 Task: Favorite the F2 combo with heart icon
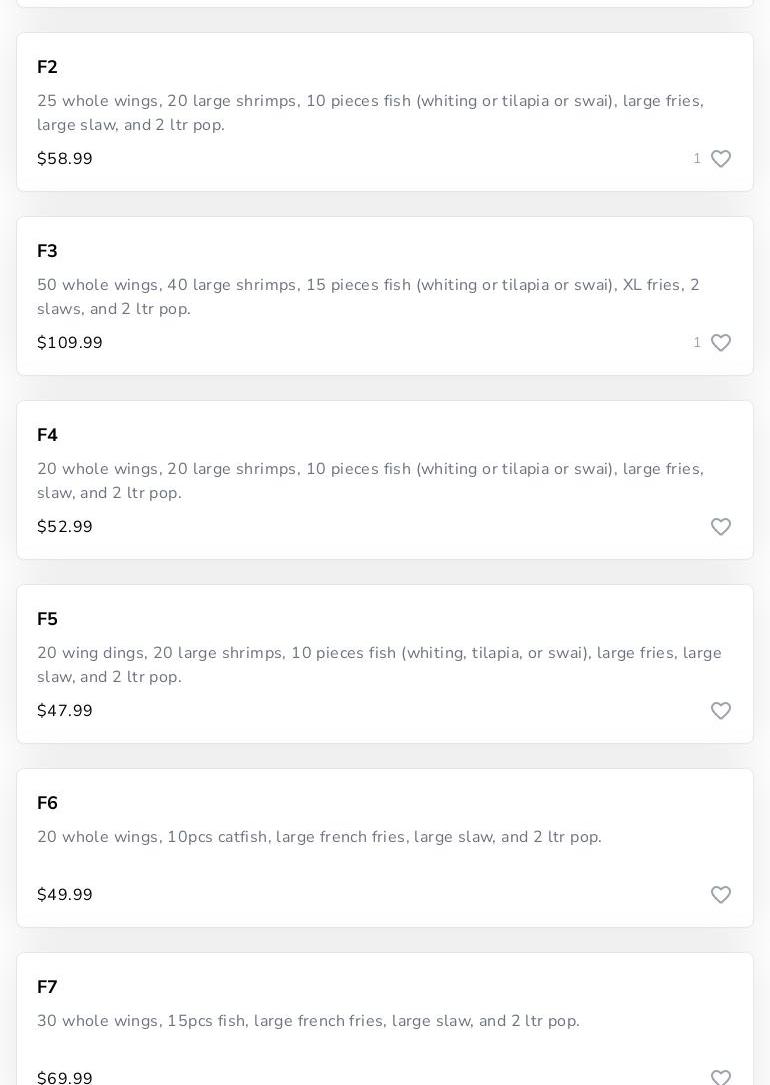pos(721,159)
